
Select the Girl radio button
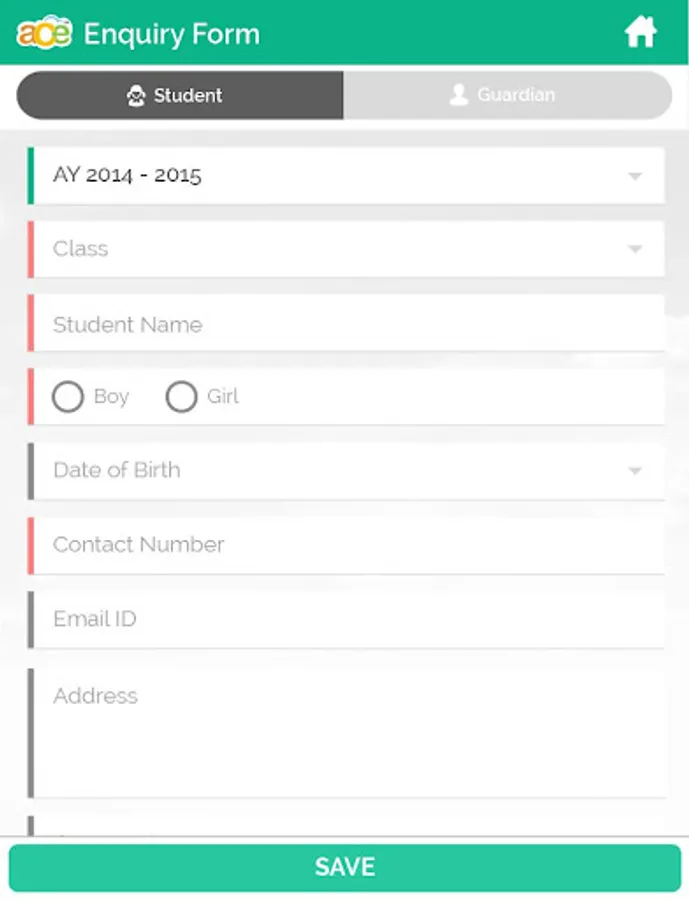pyautogui.click(x=181, y=397)
